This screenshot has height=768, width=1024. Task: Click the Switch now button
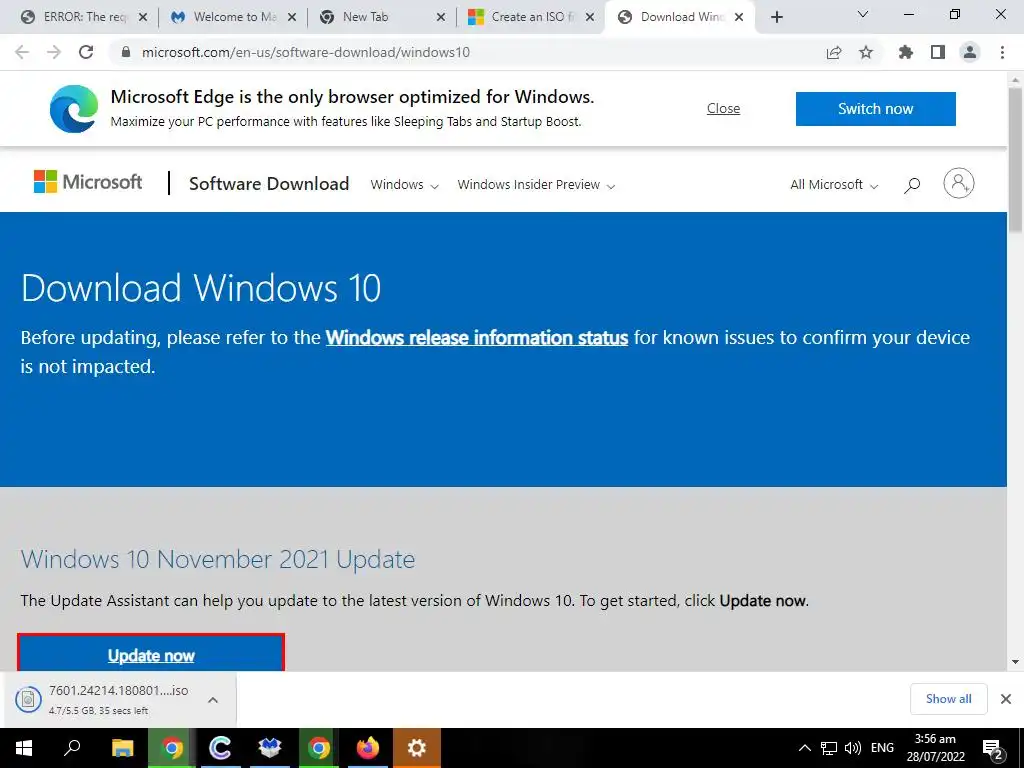[x=876, y=108]
